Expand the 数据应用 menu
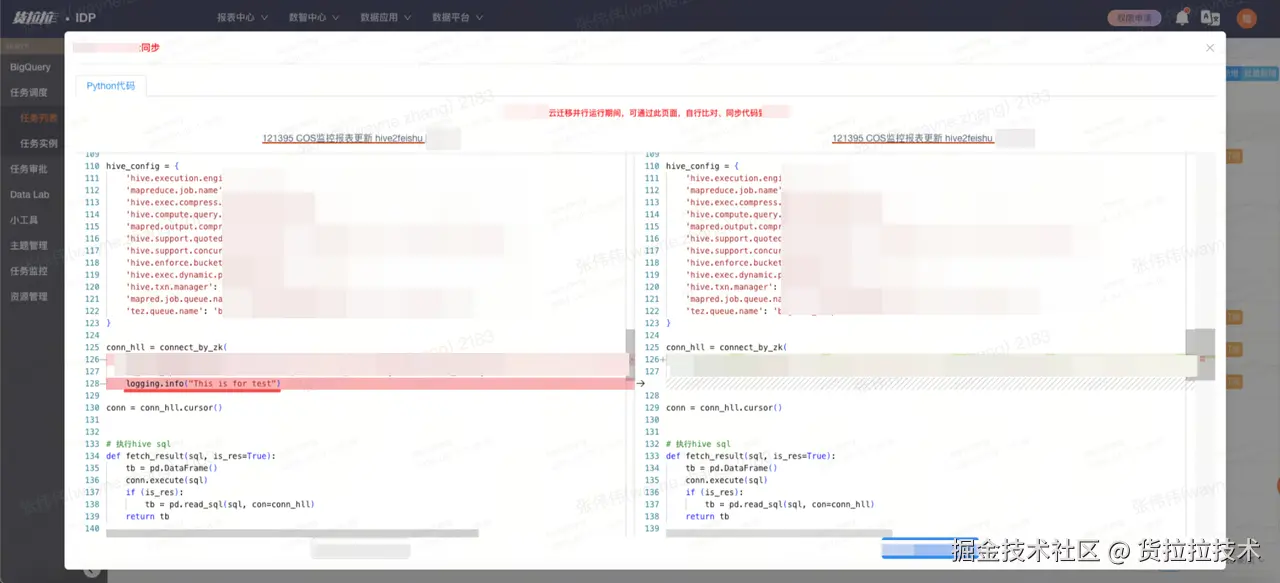Image resolution: width=1280 pixels, height=583 pixels. pyautogui.click(x=385, y=17)
